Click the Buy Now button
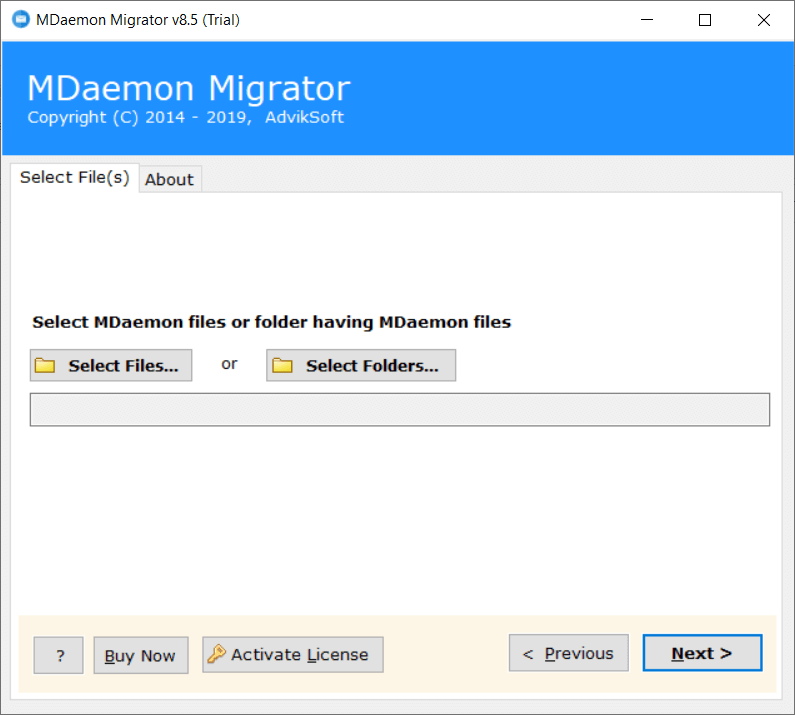This screenshot has width=795, height=715. (x=141, y=655)
